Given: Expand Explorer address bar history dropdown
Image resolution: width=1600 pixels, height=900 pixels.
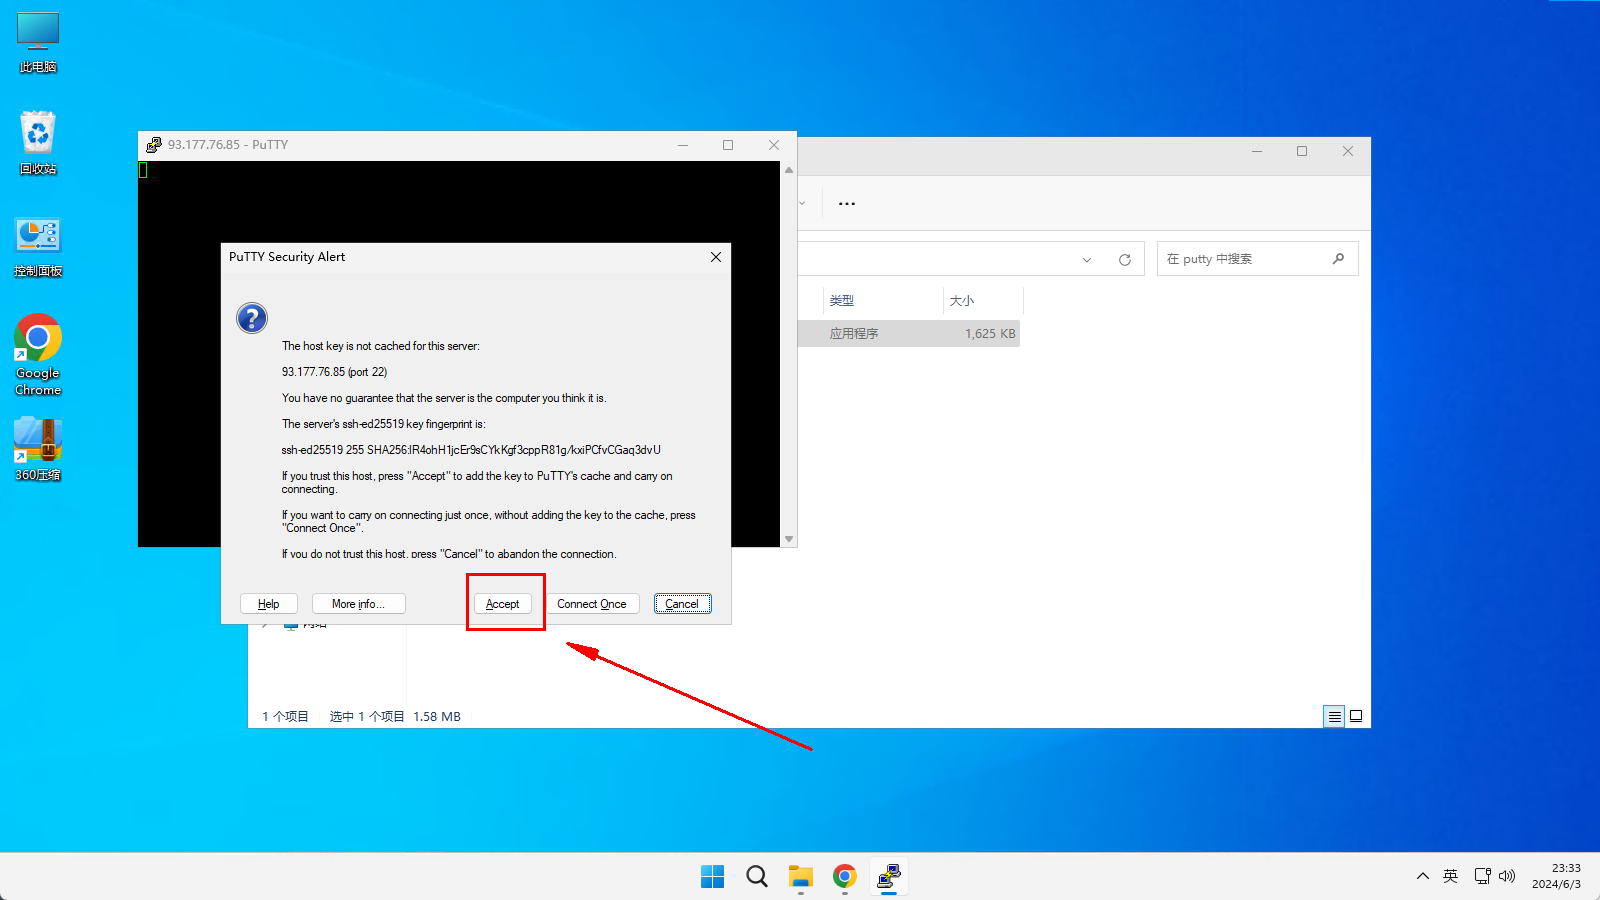Looking at the screenshot, I should 1087,260.
